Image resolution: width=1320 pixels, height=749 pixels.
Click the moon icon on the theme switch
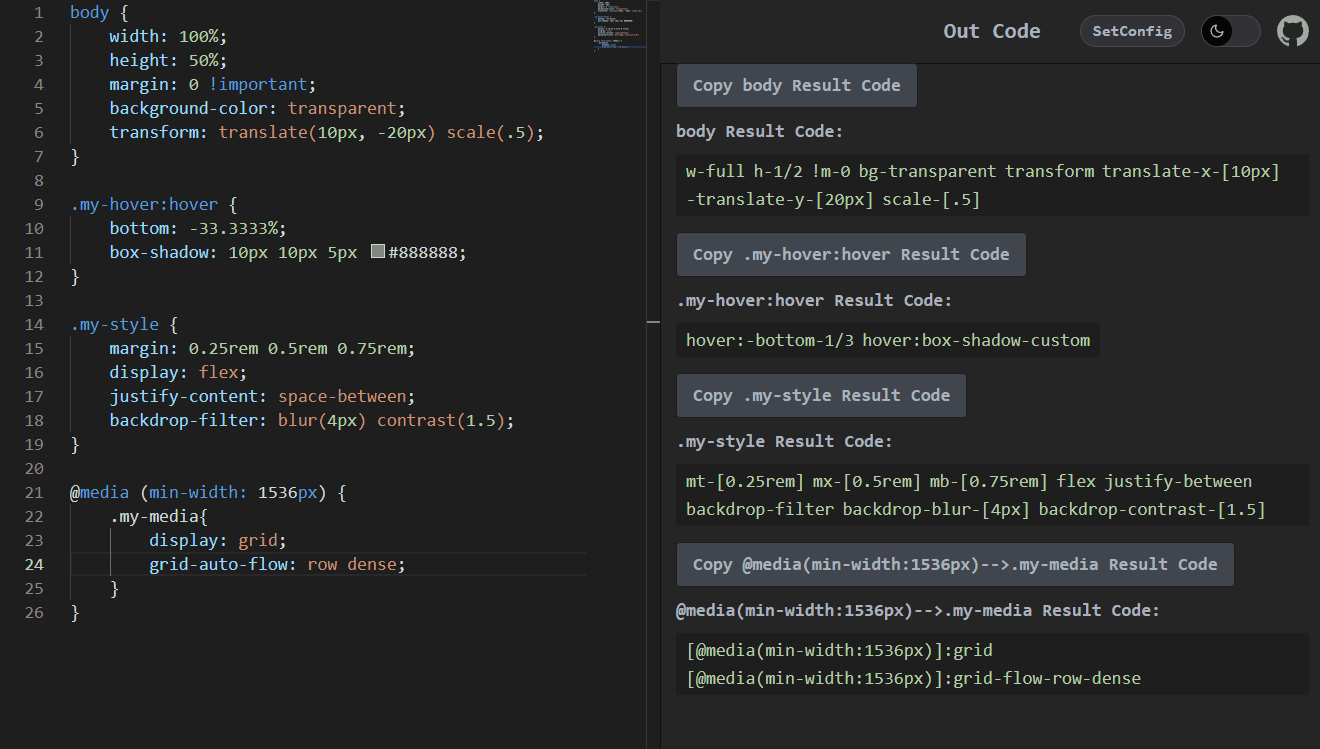coord(1219,31)
